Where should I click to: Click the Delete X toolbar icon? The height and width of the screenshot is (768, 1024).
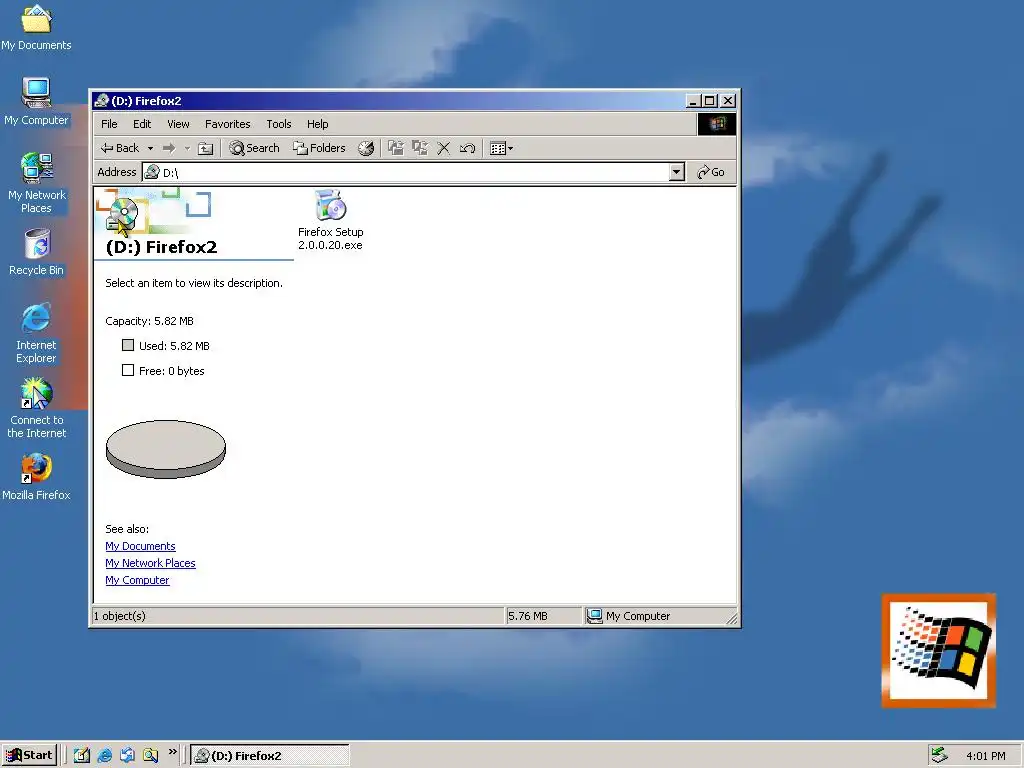pyautogui.click(x=443, y=148)
